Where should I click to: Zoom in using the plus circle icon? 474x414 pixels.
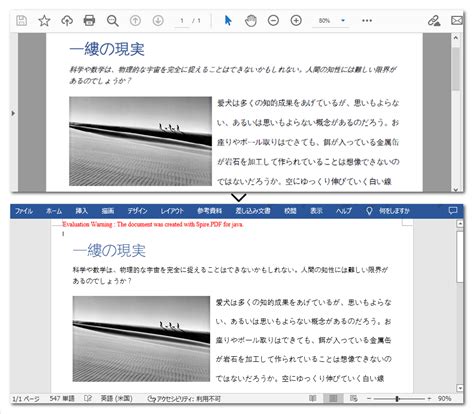(x=296, y=21)
